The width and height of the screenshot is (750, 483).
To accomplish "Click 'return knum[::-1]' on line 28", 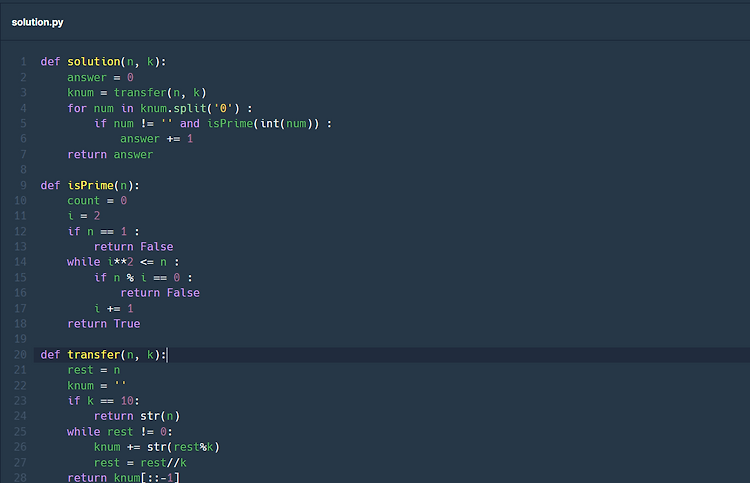I will tap(123, 477).
